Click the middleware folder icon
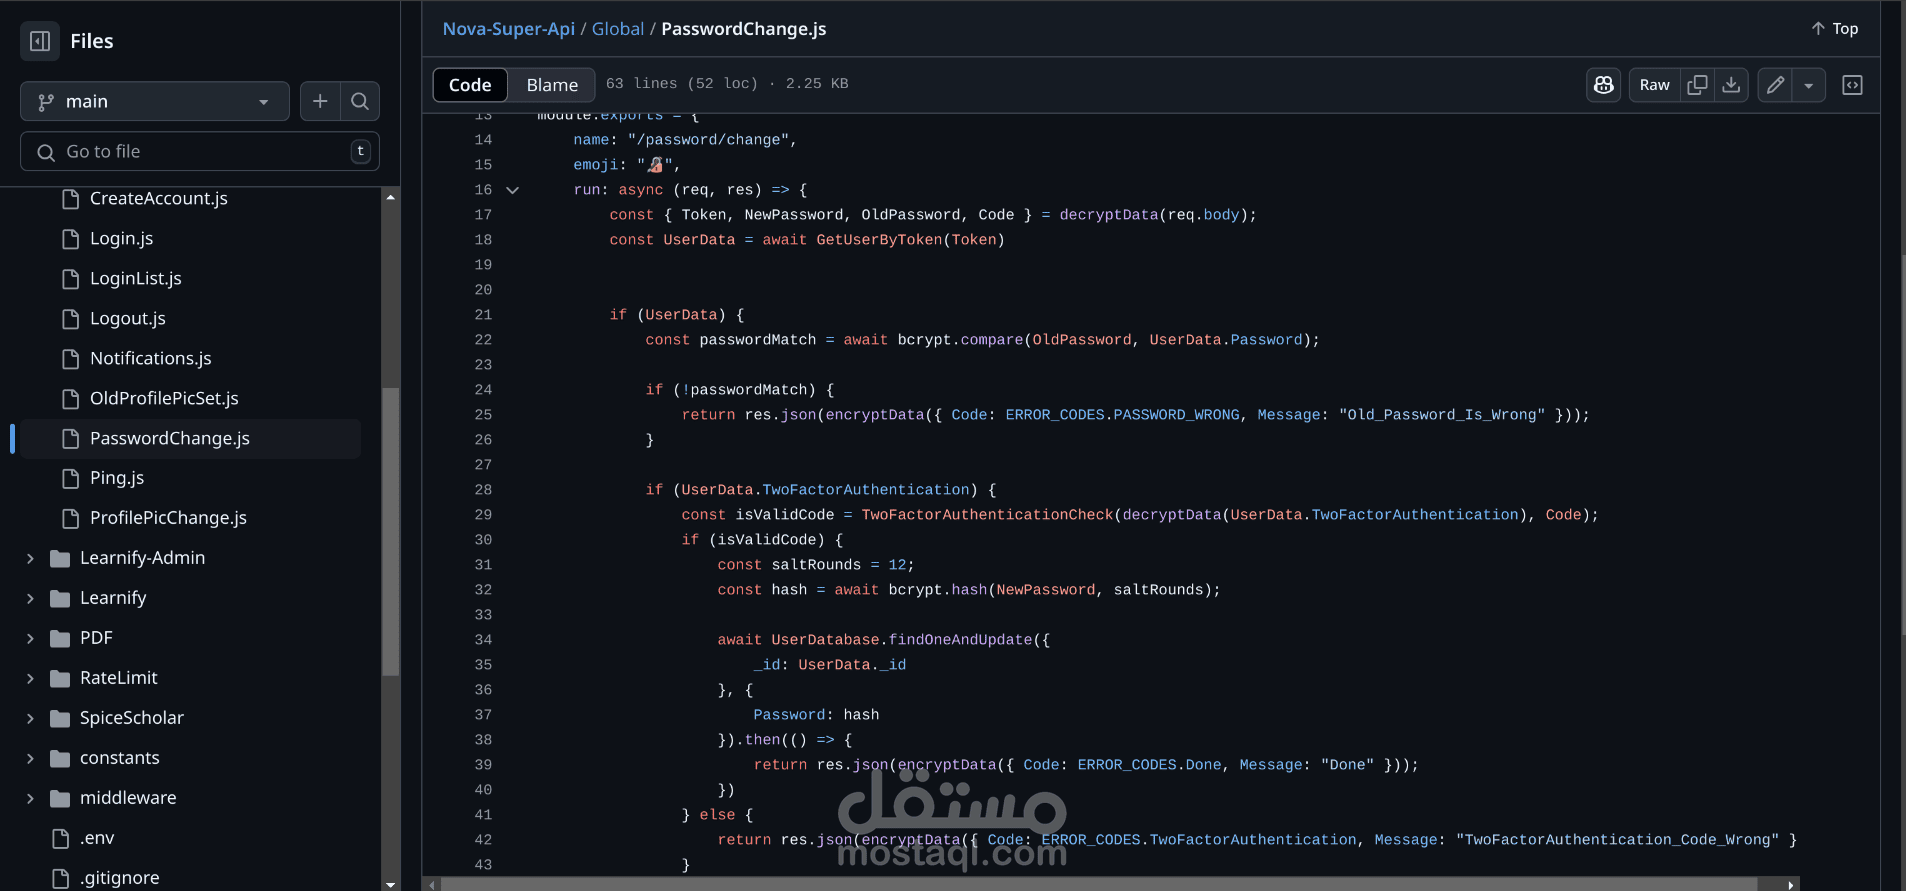 [x=60, y=798]
